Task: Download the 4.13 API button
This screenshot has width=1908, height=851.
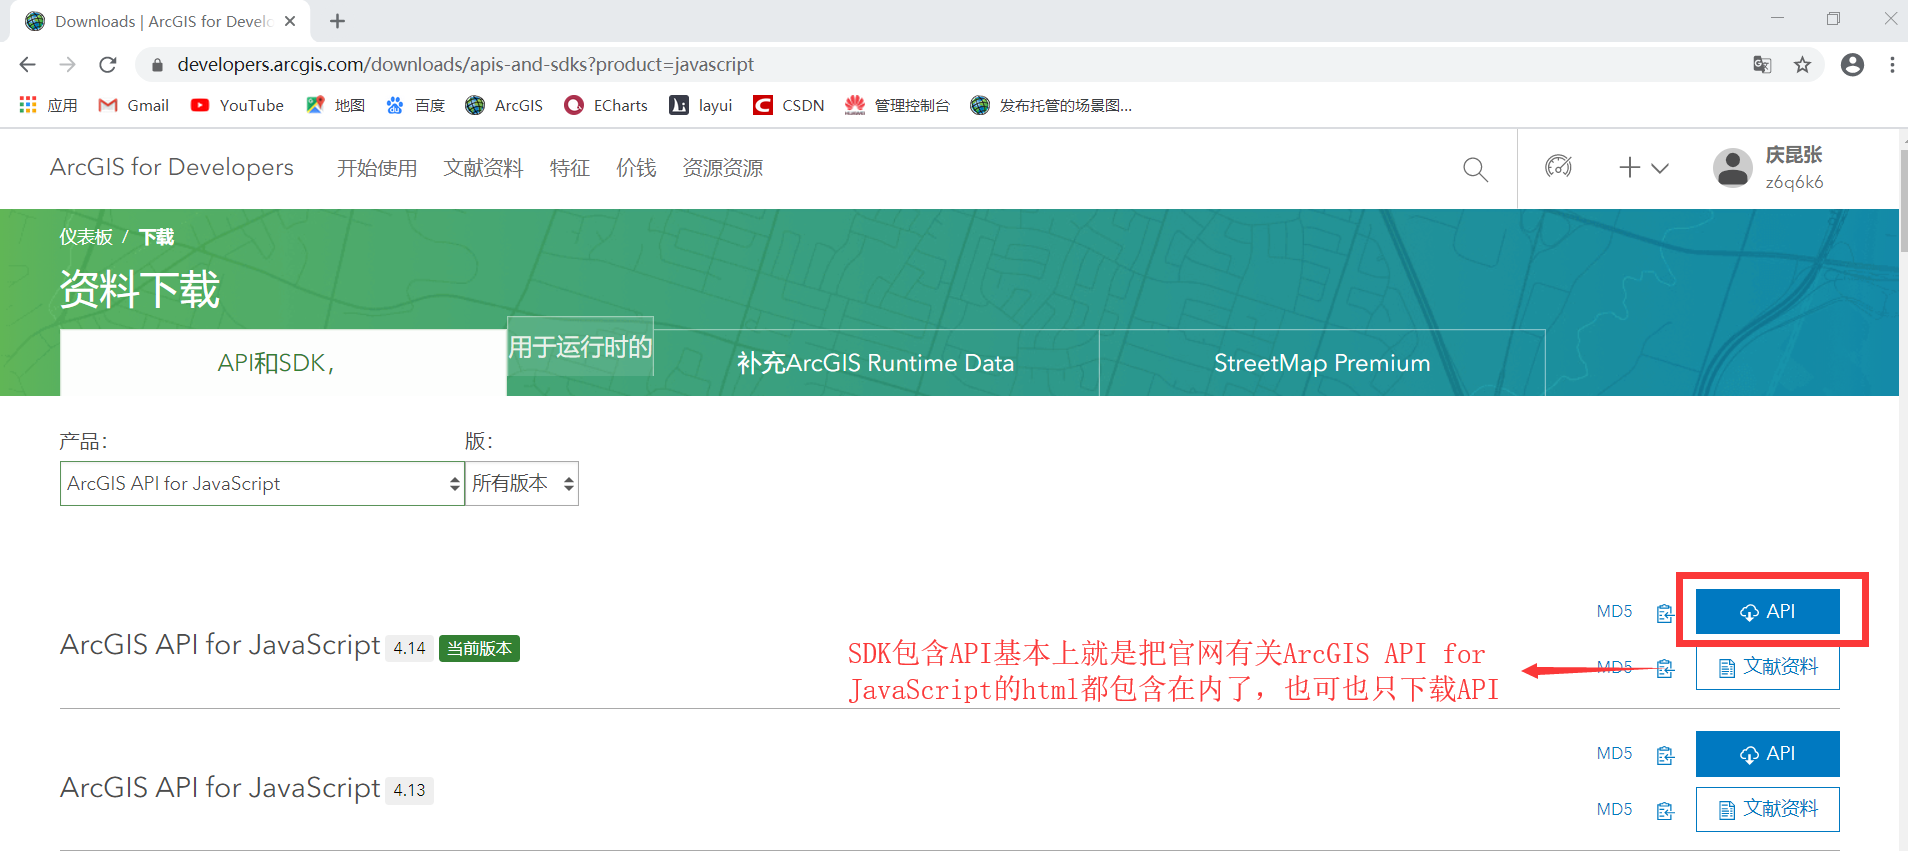Action: click(1767, 754)
